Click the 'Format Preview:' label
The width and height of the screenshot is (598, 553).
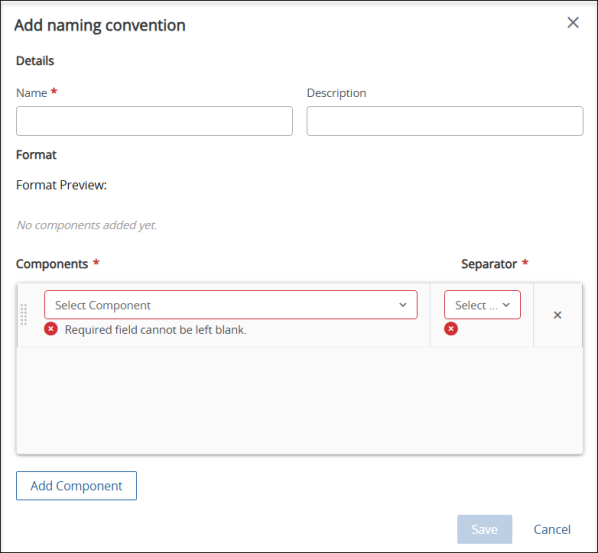[61, 185]
